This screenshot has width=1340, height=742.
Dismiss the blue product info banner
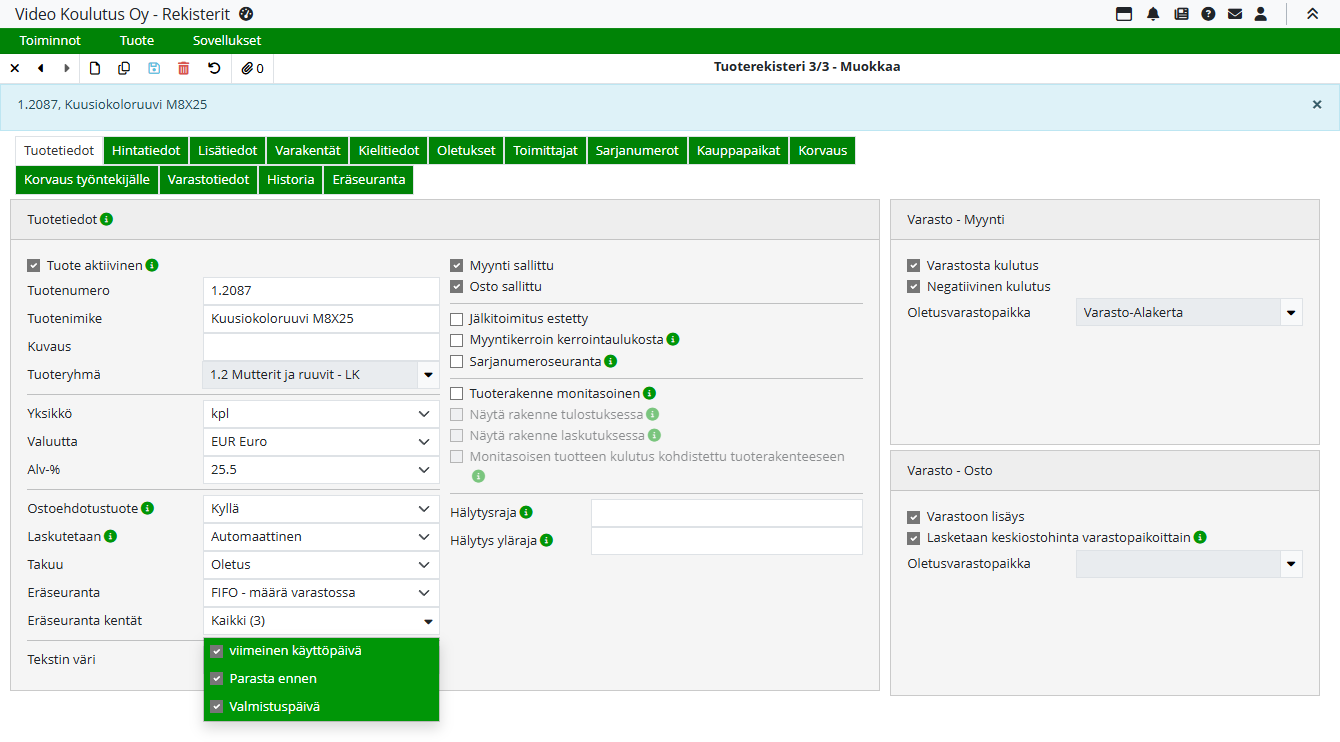[1317, 104]
